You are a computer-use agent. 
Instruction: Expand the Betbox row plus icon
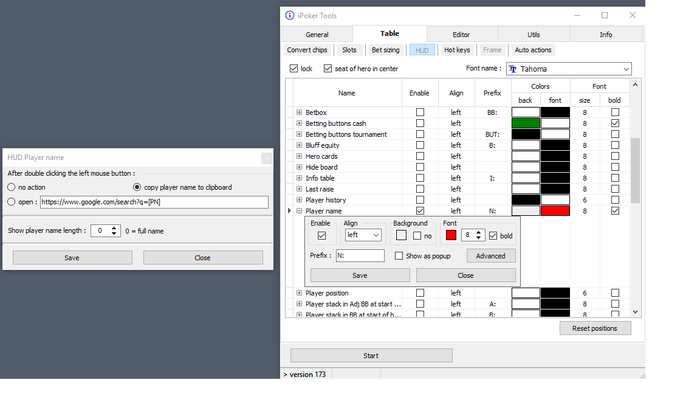(299, 112)
